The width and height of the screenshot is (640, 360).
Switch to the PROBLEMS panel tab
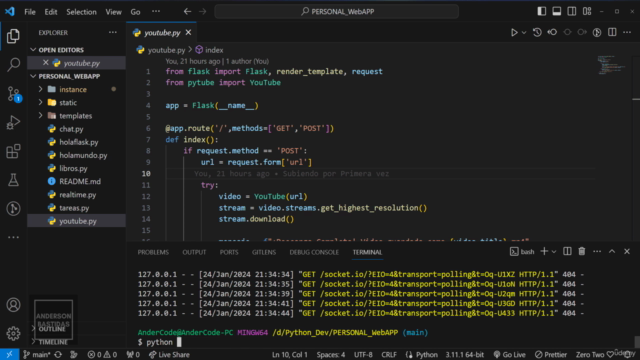coord(153,252)
